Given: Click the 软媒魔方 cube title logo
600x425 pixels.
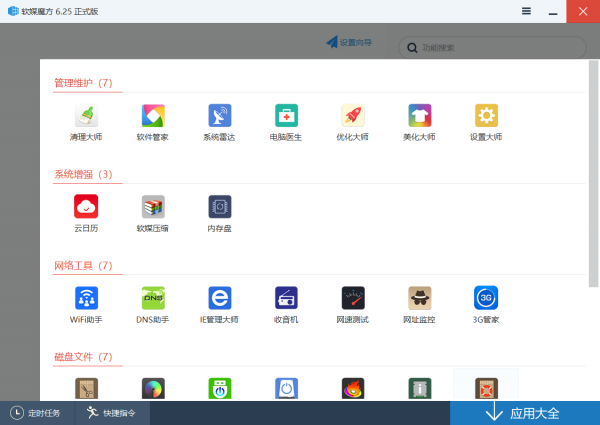Looking at the screenshot, I should click(x=13, y=11).
